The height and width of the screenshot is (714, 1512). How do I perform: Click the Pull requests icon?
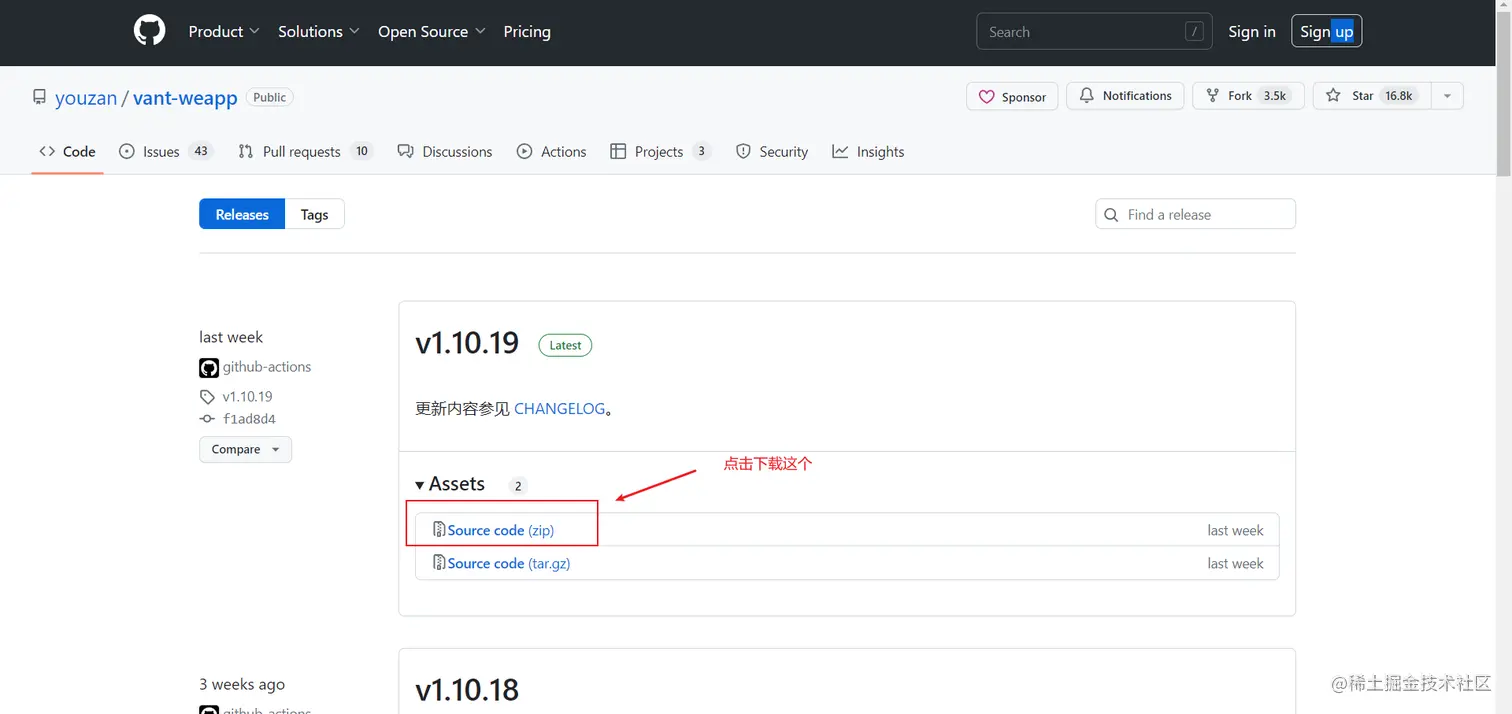pyautogui.click(x=246, y=151)
